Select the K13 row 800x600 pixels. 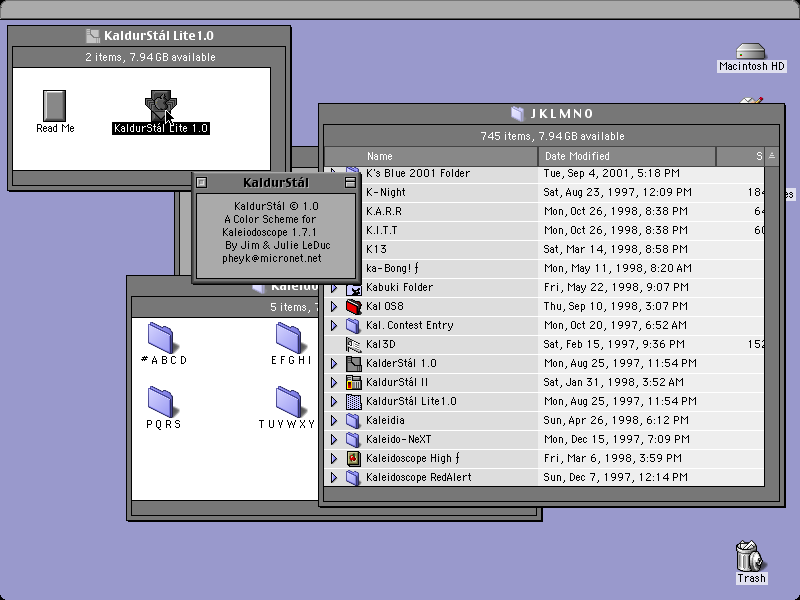pyautogui.click(x=544, y=249)
